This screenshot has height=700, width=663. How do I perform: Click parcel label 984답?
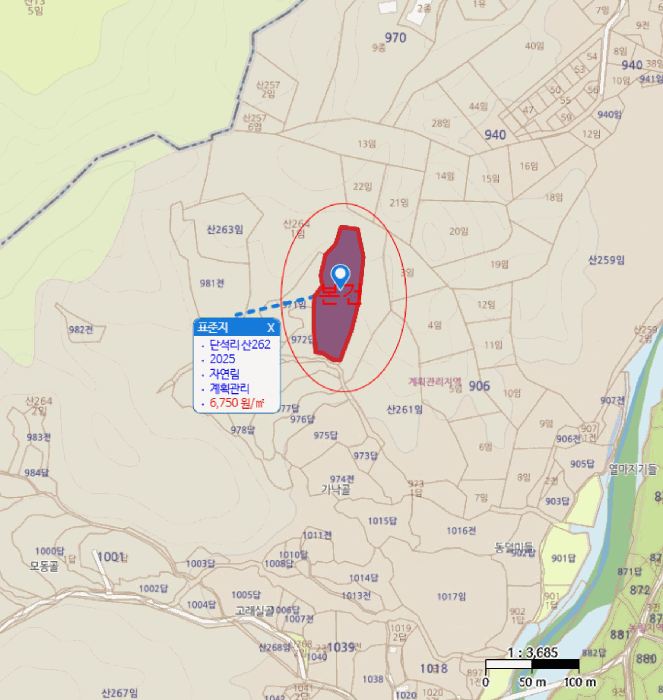tap(37, 473)
